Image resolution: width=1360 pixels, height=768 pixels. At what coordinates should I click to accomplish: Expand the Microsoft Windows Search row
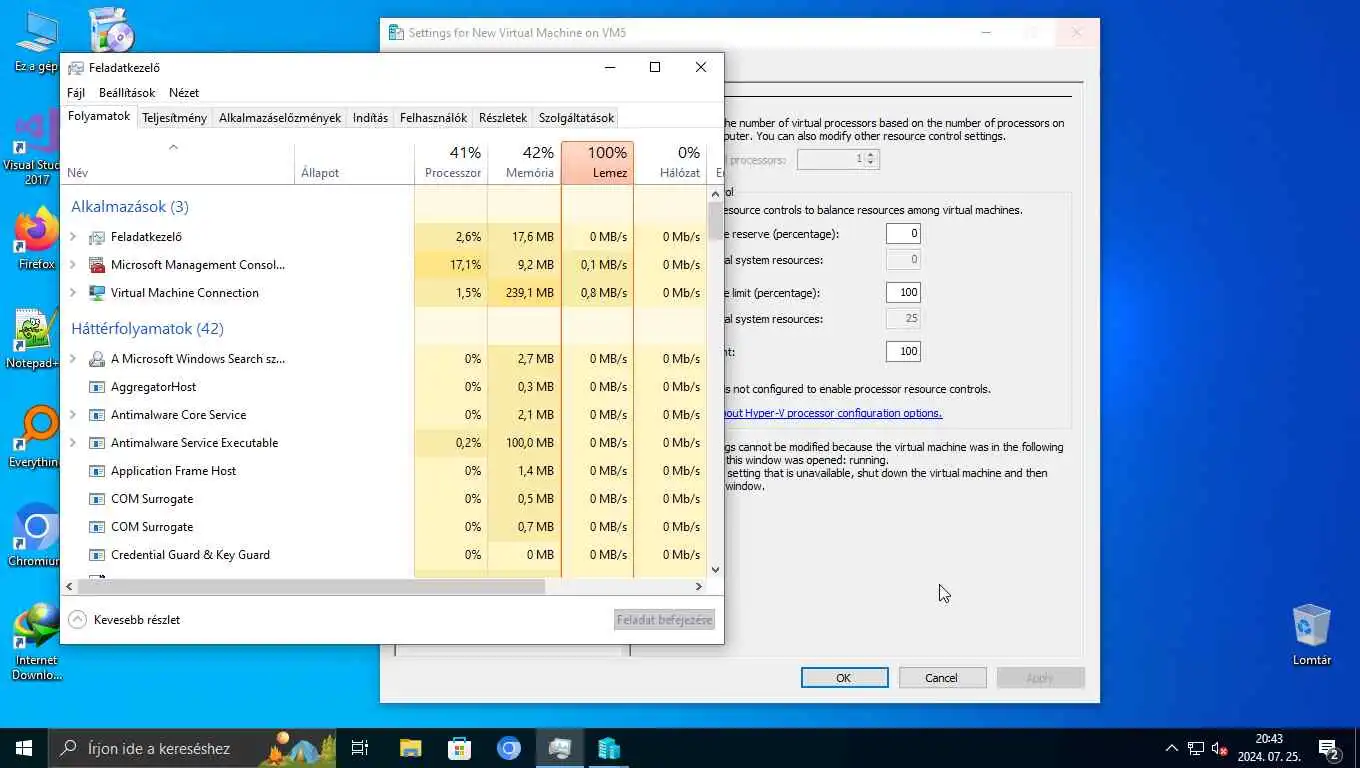pyautogui.click(x=73, y=359)
